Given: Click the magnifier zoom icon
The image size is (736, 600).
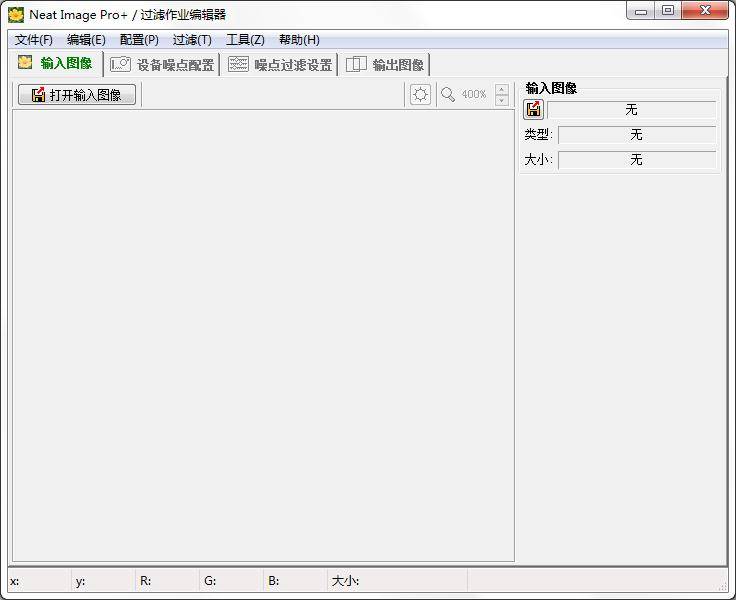Looking at the screenshot, I should click(448, 94).
